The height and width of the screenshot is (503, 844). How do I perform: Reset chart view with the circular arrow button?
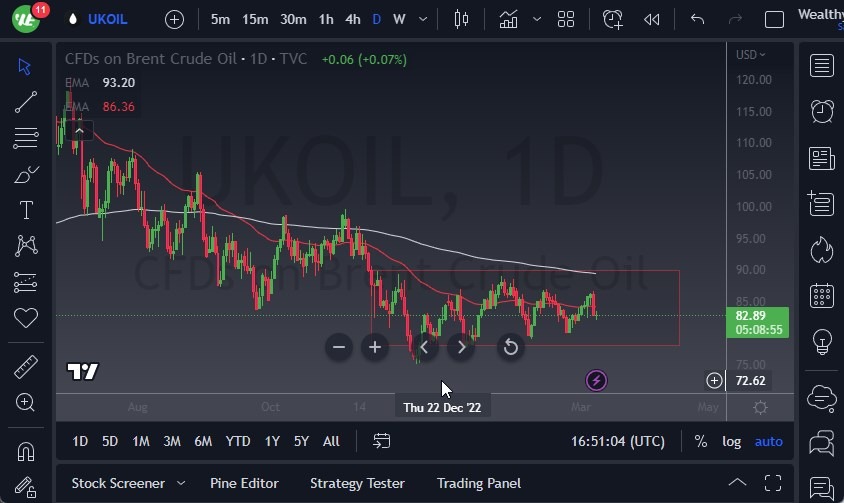(x=510, y=347)
